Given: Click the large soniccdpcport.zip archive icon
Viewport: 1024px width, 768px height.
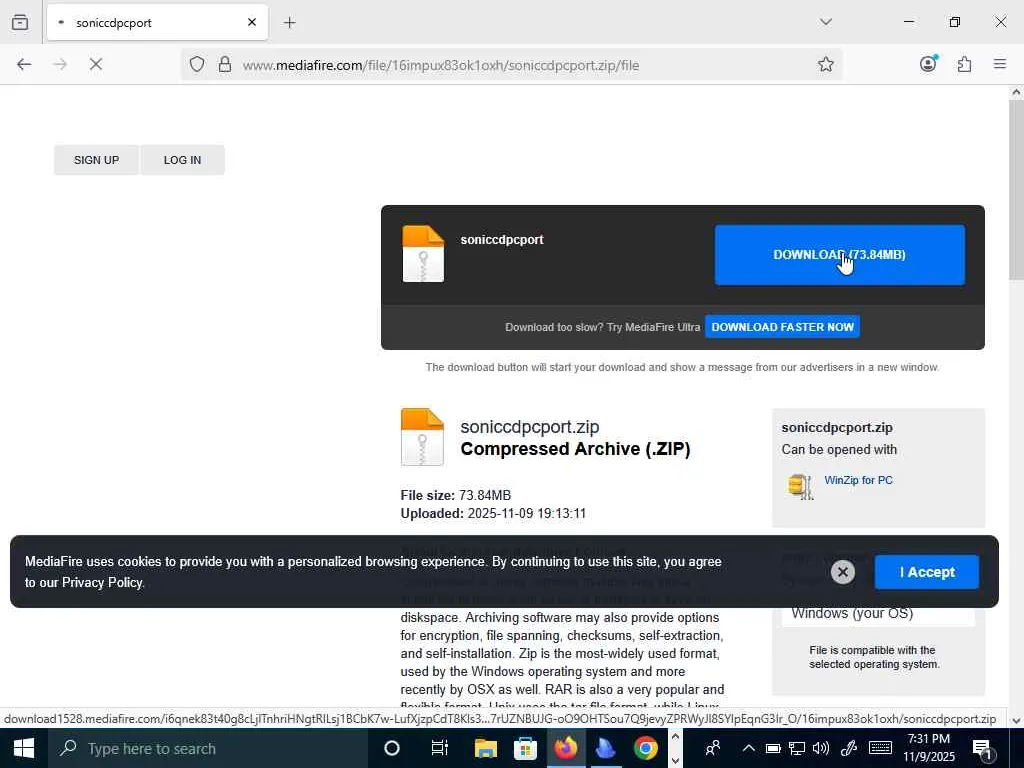Looking at the screenshot, I should [422, 437].
